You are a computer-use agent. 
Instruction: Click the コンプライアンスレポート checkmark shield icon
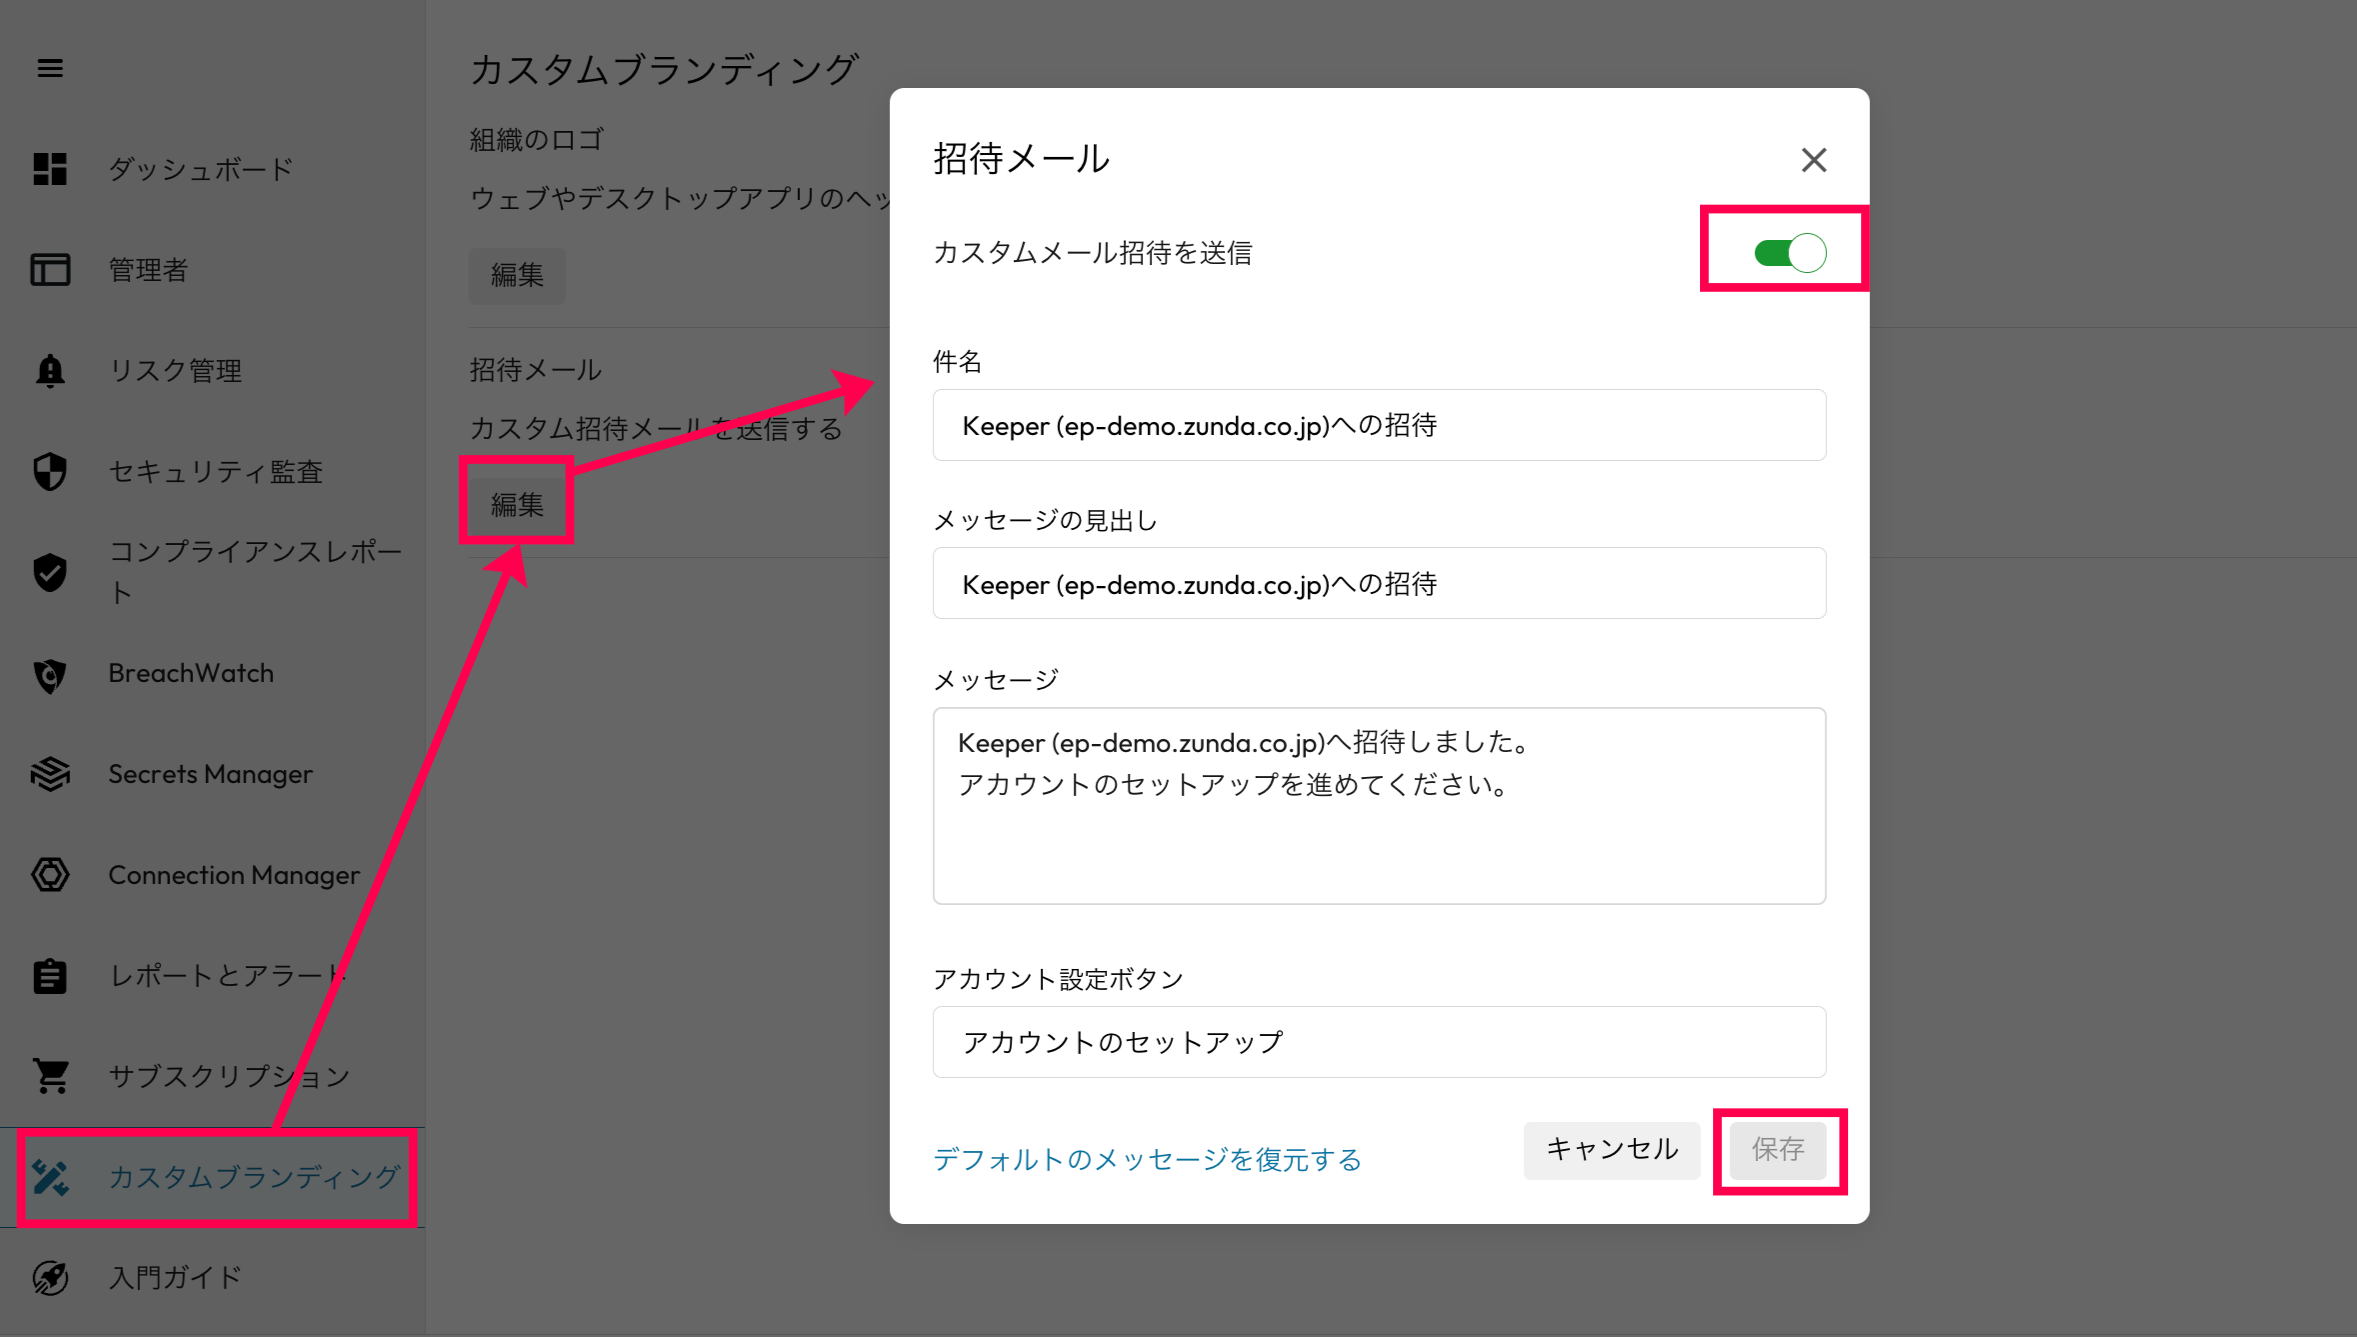click(x=50, y=572)
